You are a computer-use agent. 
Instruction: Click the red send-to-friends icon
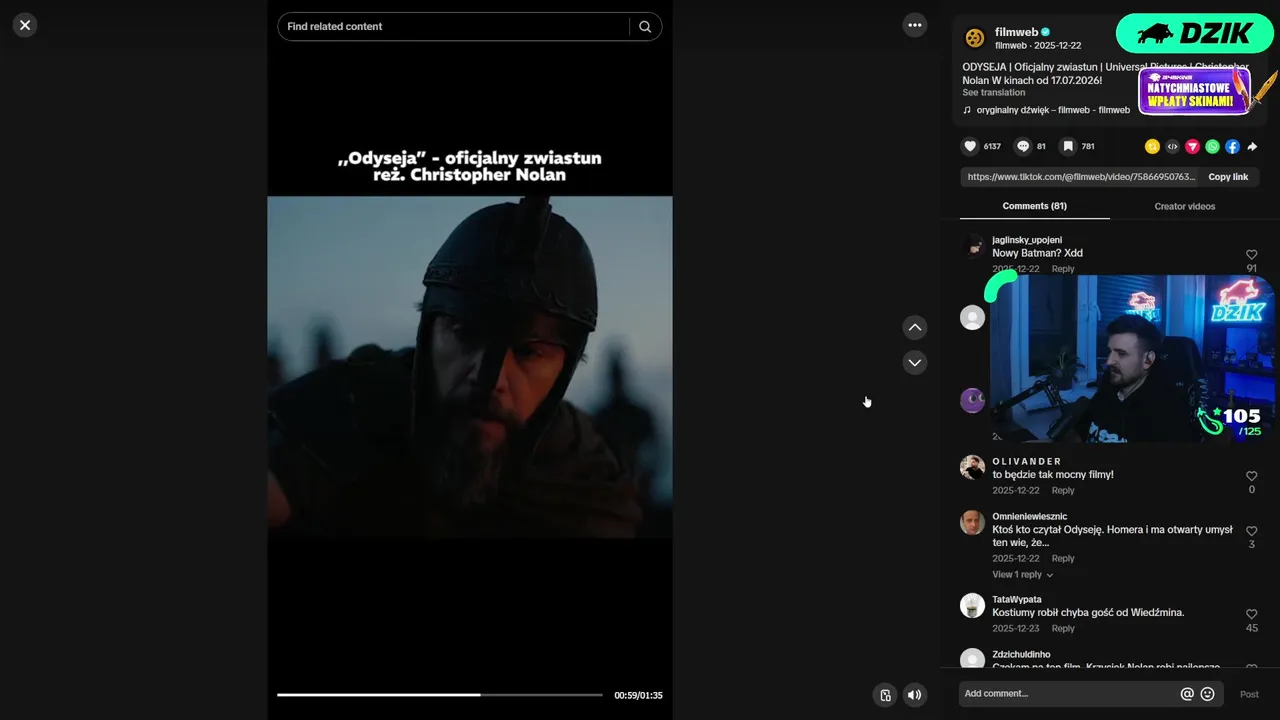pos(1192,146)
